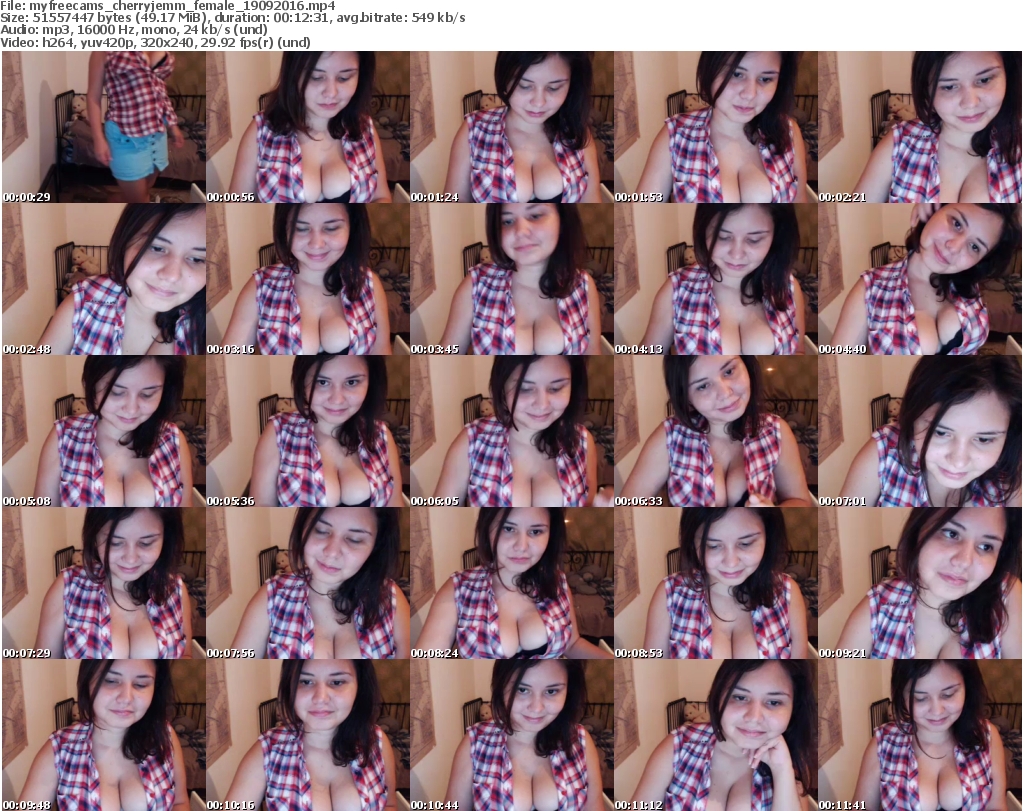Choose the frame at 00:06:05

(512, 432)
